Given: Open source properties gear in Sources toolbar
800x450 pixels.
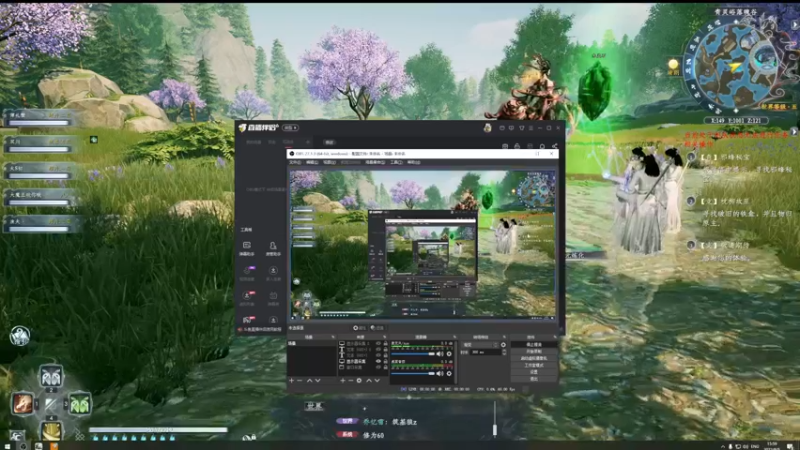Looking at the screenshot, I should (359, 381).
